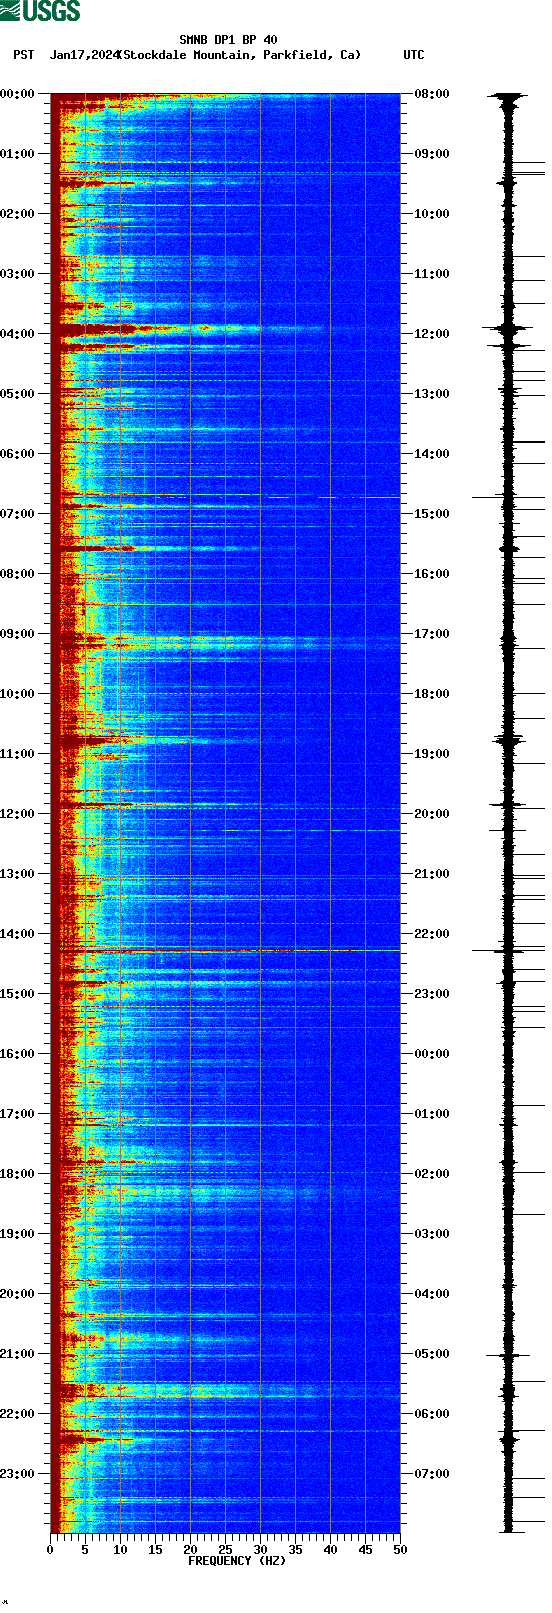Click the 04:00 PST time label

pyautogui.click(x=18, y=334)
